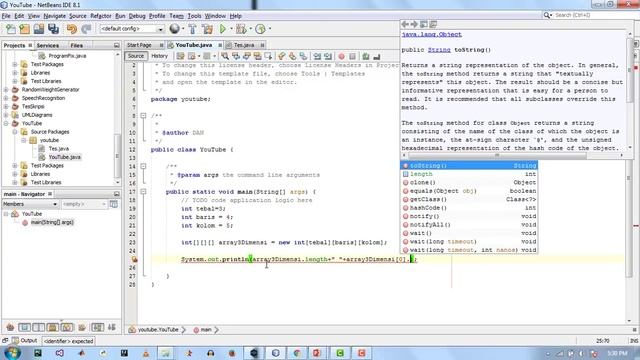Image resolution: width=640 pixels, height=360 pixels.
Task: Open the File menu
Action: pos(6,16)
